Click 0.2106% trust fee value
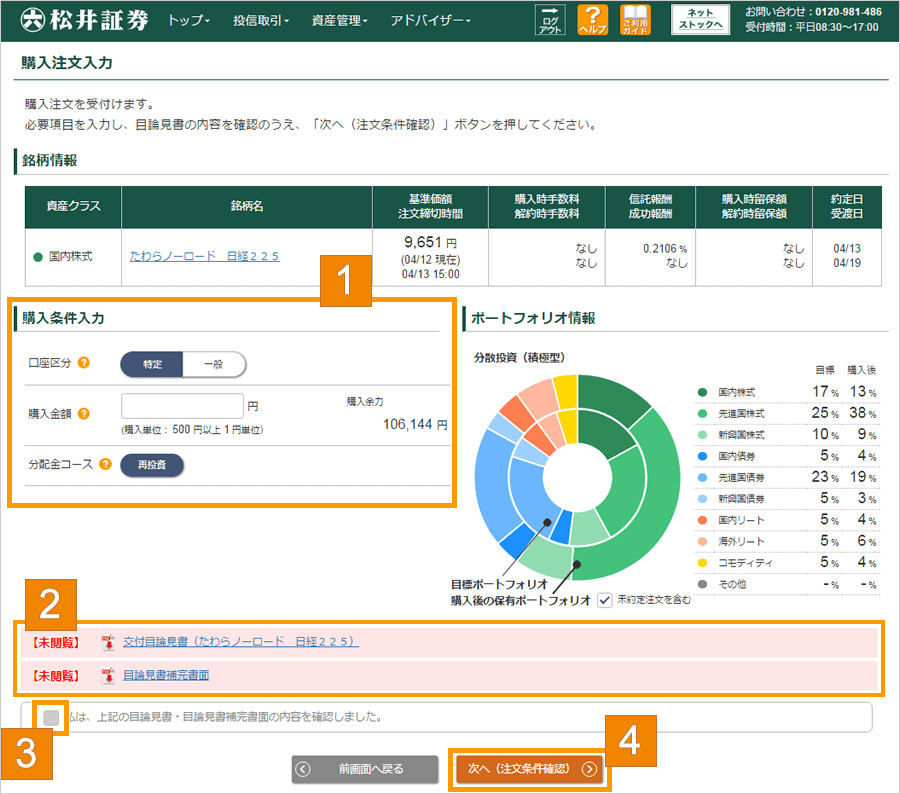The image size is (900, 794). [665, 249]
